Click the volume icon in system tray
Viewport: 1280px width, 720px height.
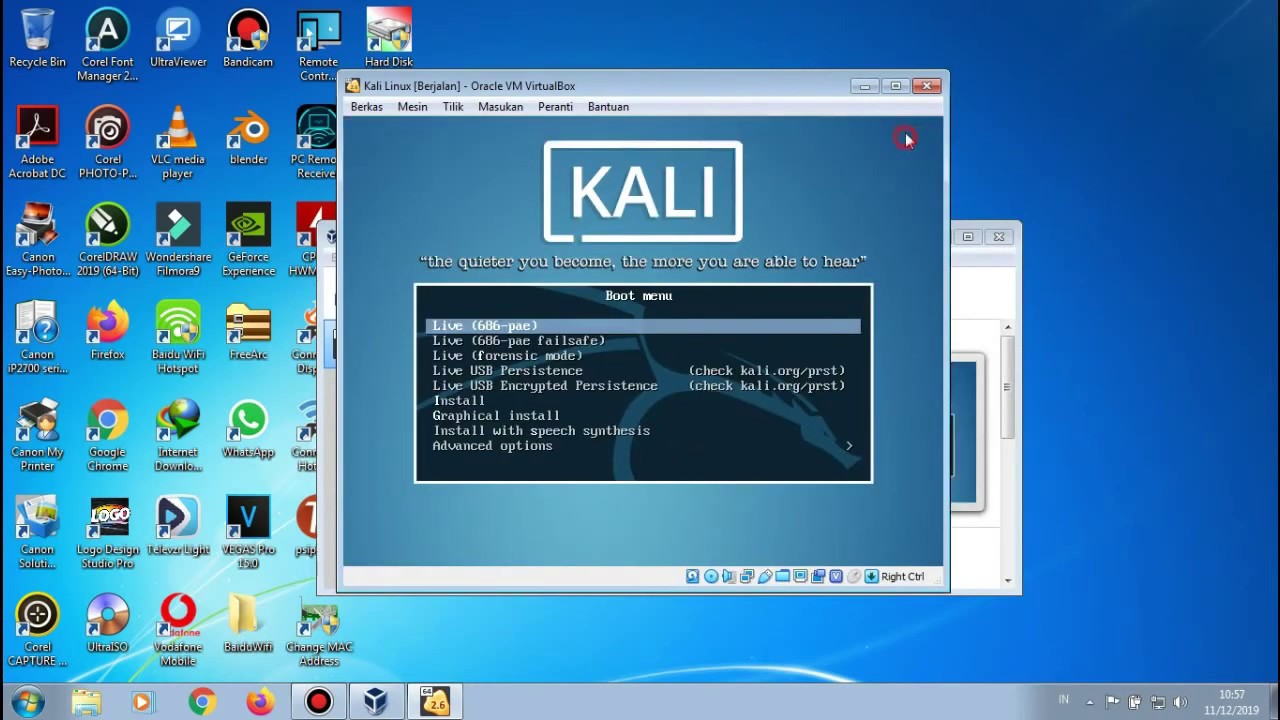click(1181, 702)
